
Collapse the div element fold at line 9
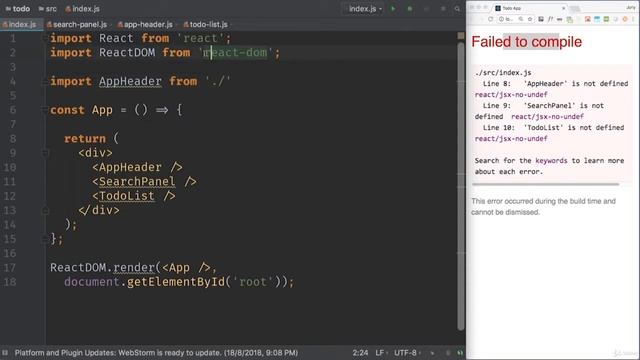[x=45, y=153]
